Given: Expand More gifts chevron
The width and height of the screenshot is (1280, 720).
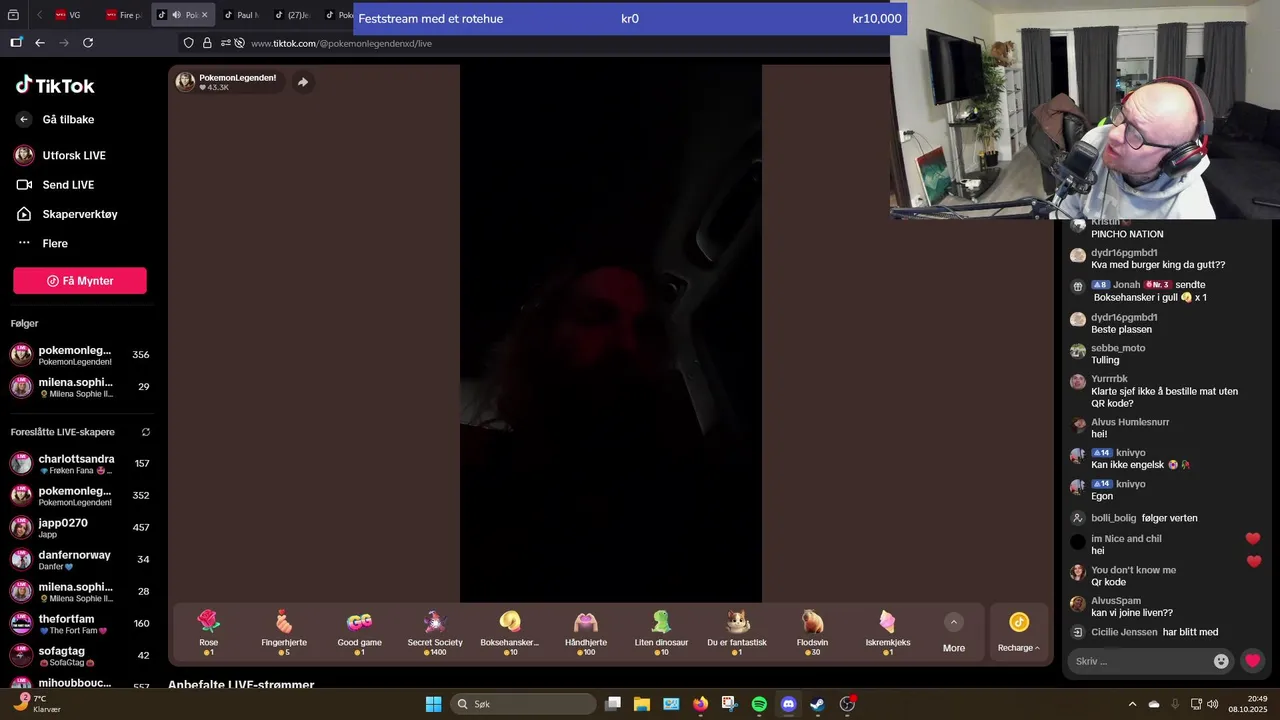Looking at the screenshot, I should [954, 622].
